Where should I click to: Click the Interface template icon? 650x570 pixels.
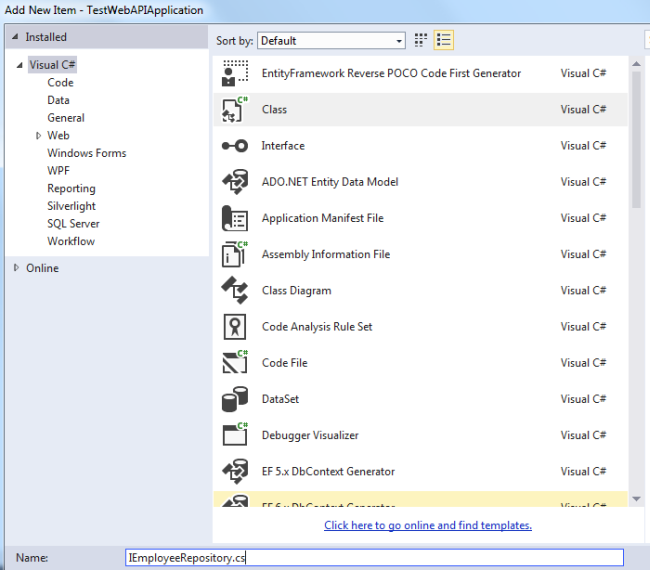(234, 146)
